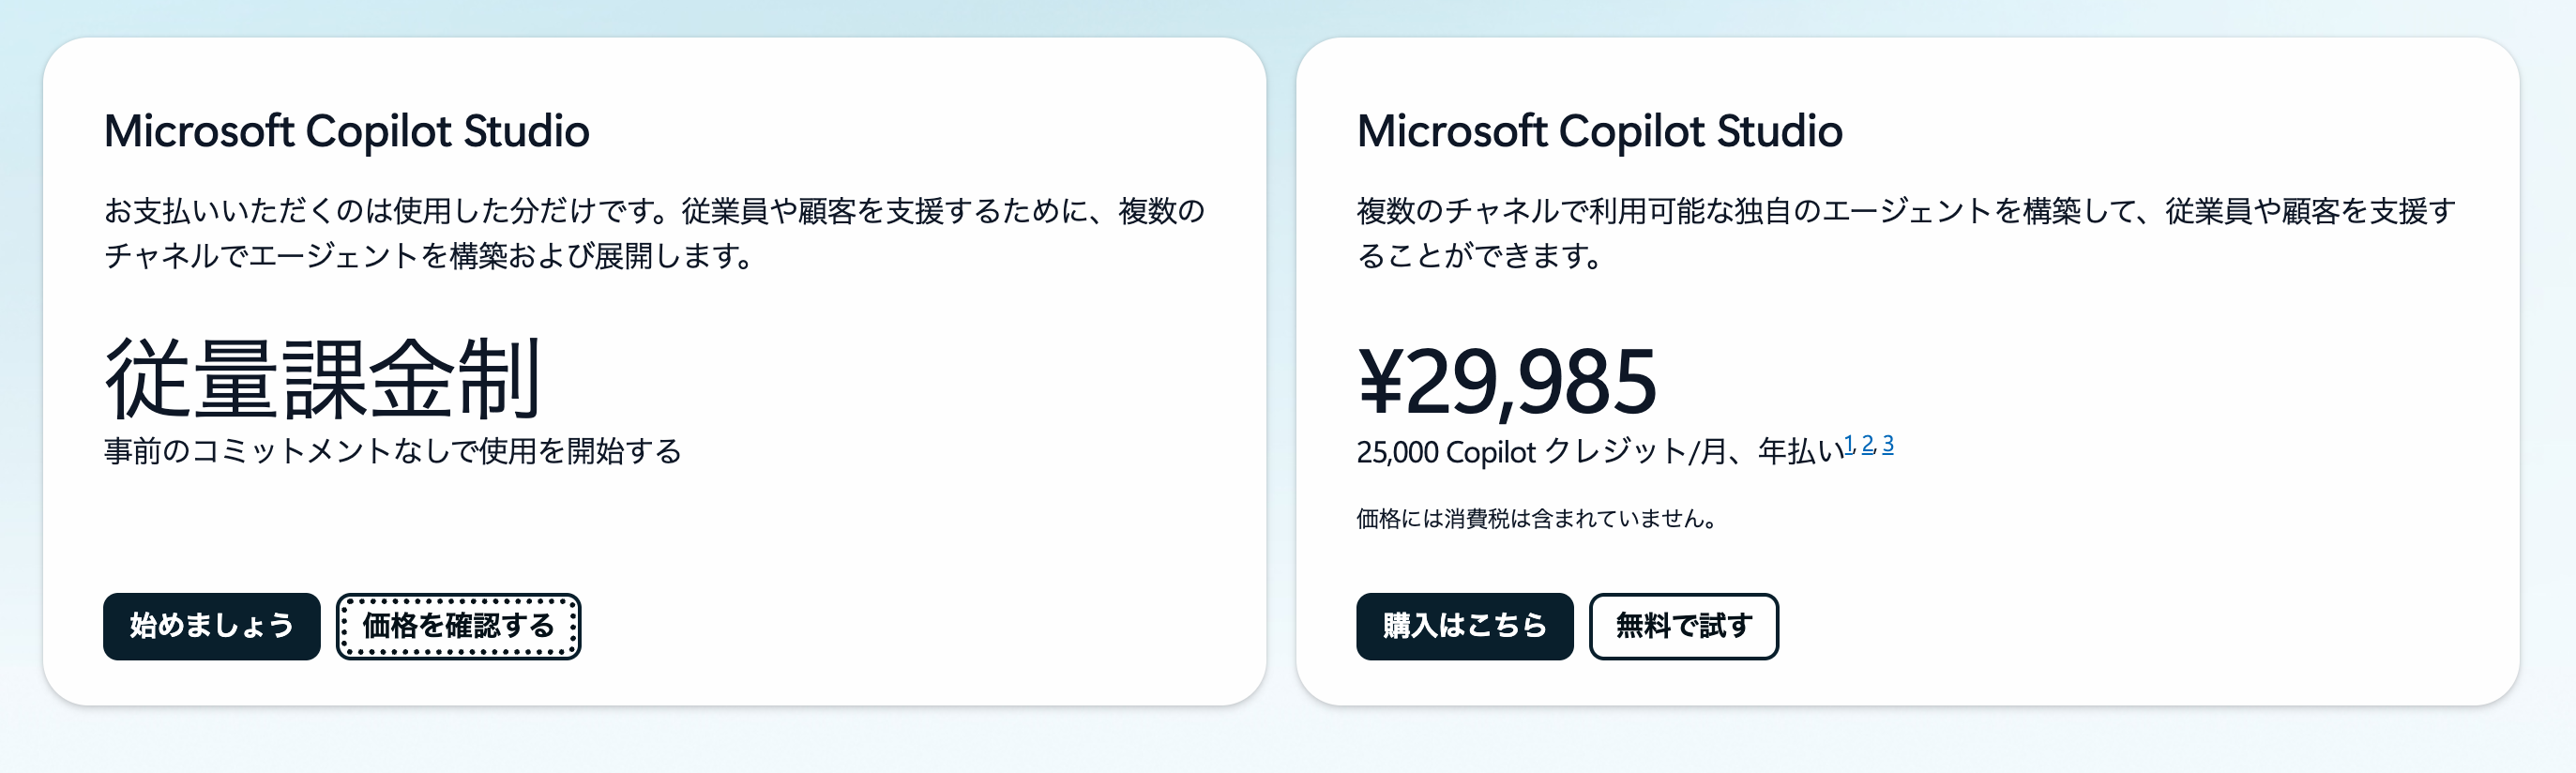
Task: Select the 無料で試す button
Action: tap(1683, 626)
